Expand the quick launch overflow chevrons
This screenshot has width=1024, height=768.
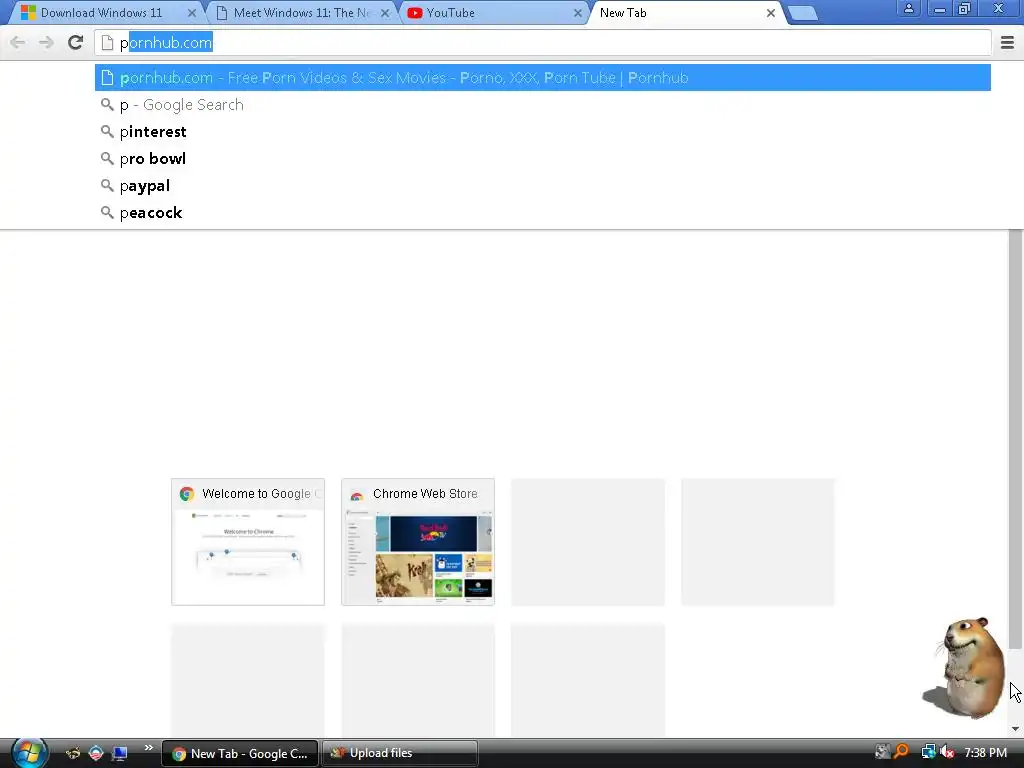[148, 748]
